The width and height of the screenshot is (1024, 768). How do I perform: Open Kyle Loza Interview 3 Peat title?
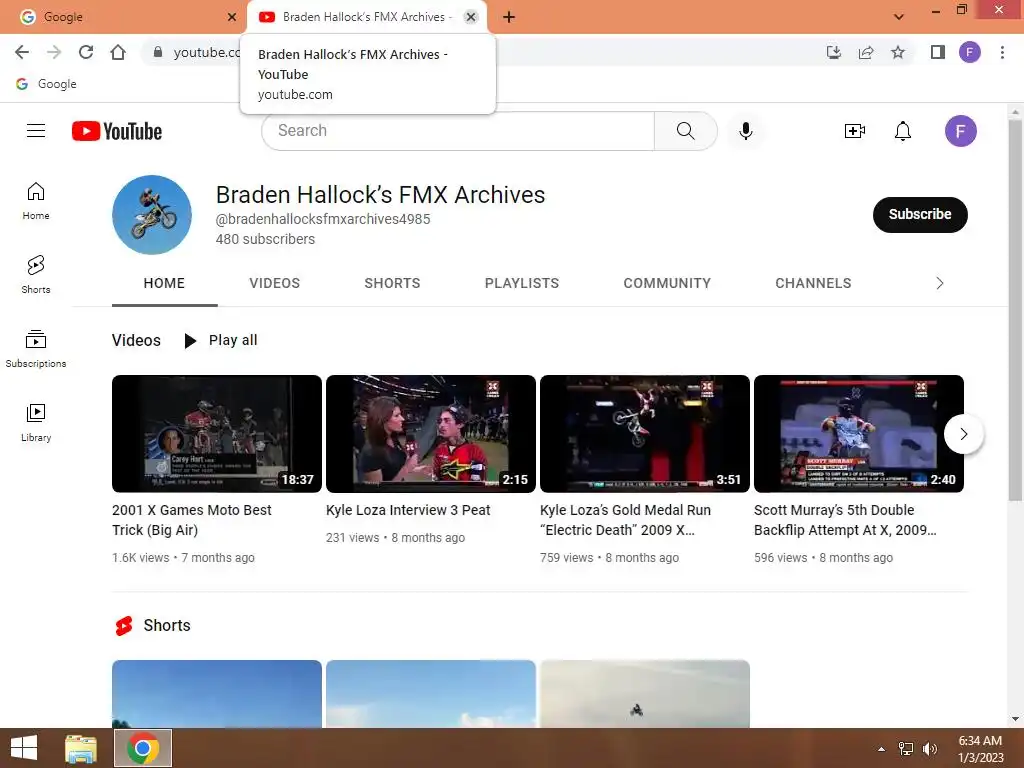point(408,510)
